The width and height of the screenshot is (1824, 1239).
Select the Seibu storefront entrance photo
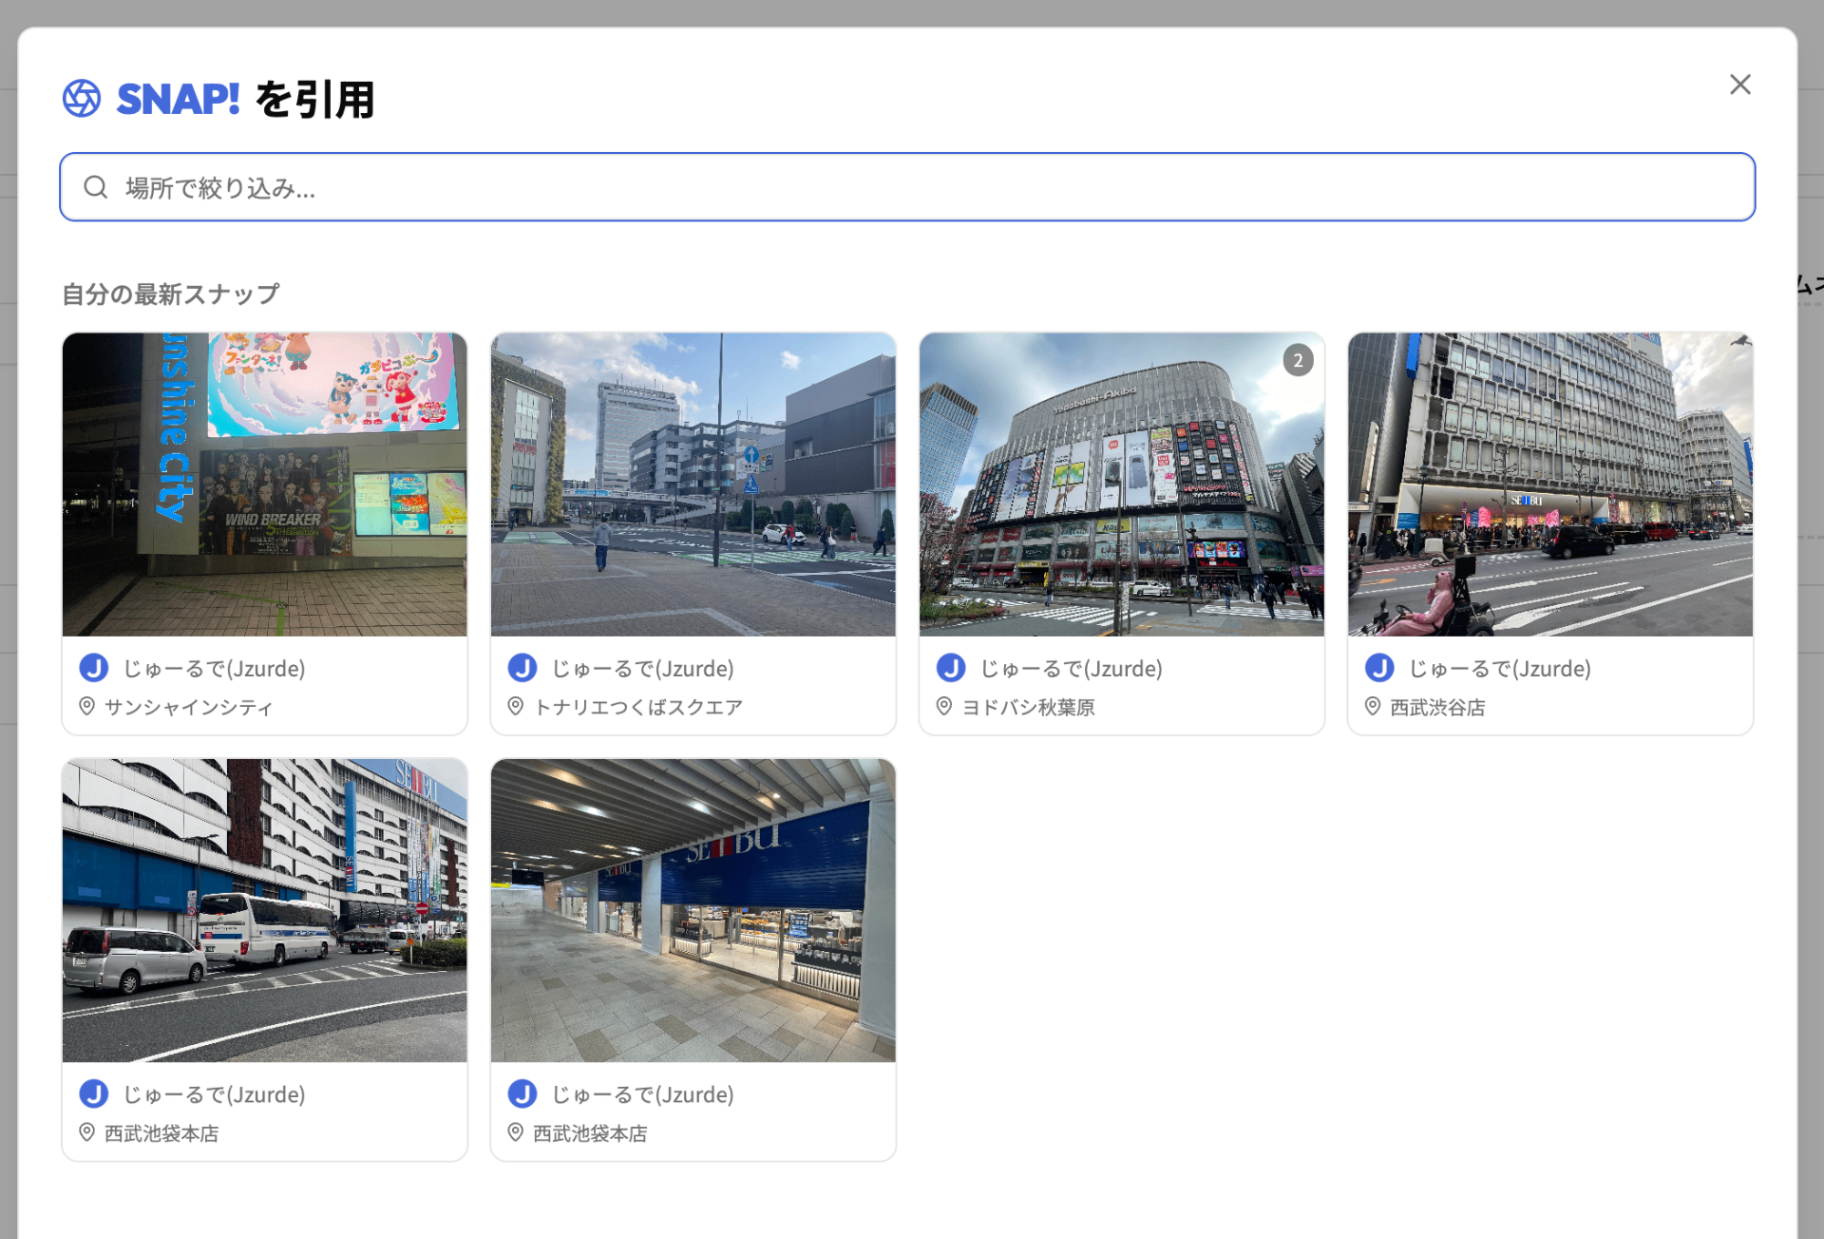(x=693, y=910)
